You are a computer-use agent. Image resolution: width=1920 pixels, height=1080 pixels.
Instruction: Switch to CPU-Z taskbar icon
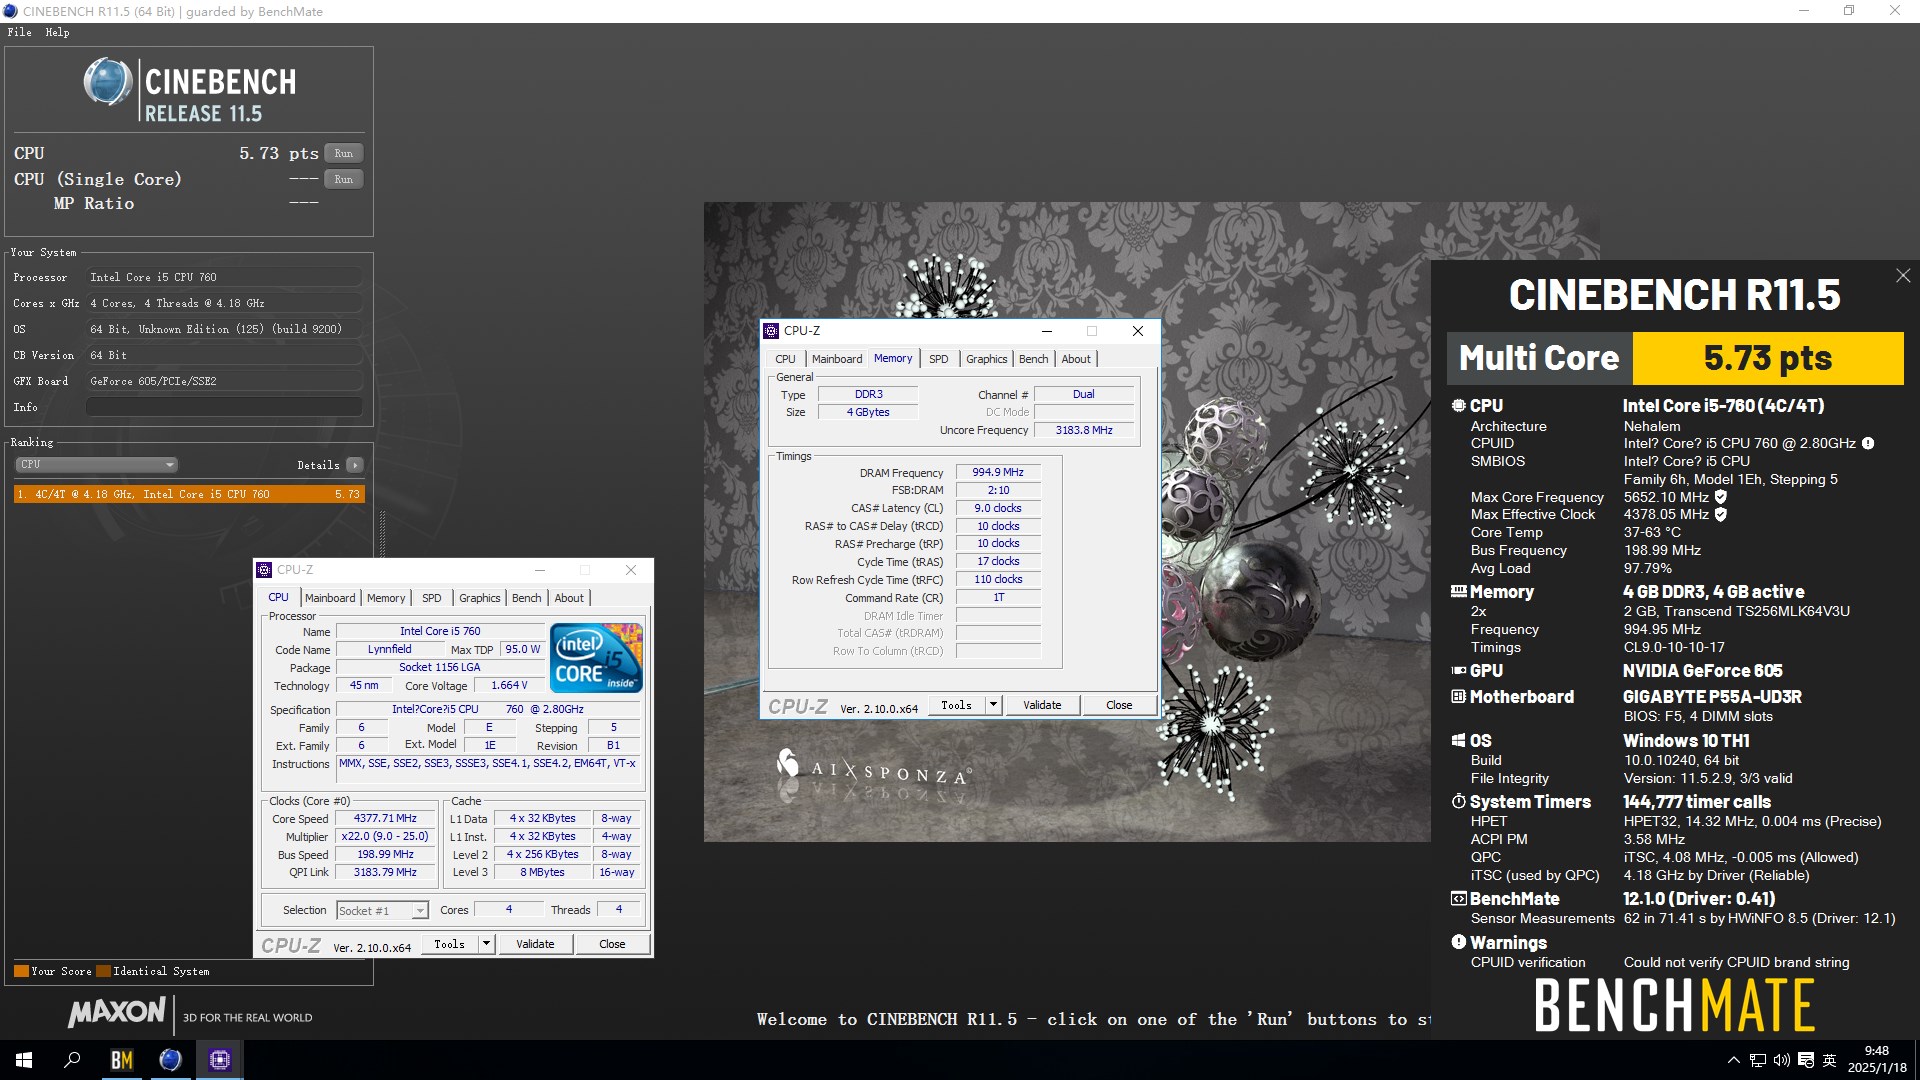pos(219,1060)
